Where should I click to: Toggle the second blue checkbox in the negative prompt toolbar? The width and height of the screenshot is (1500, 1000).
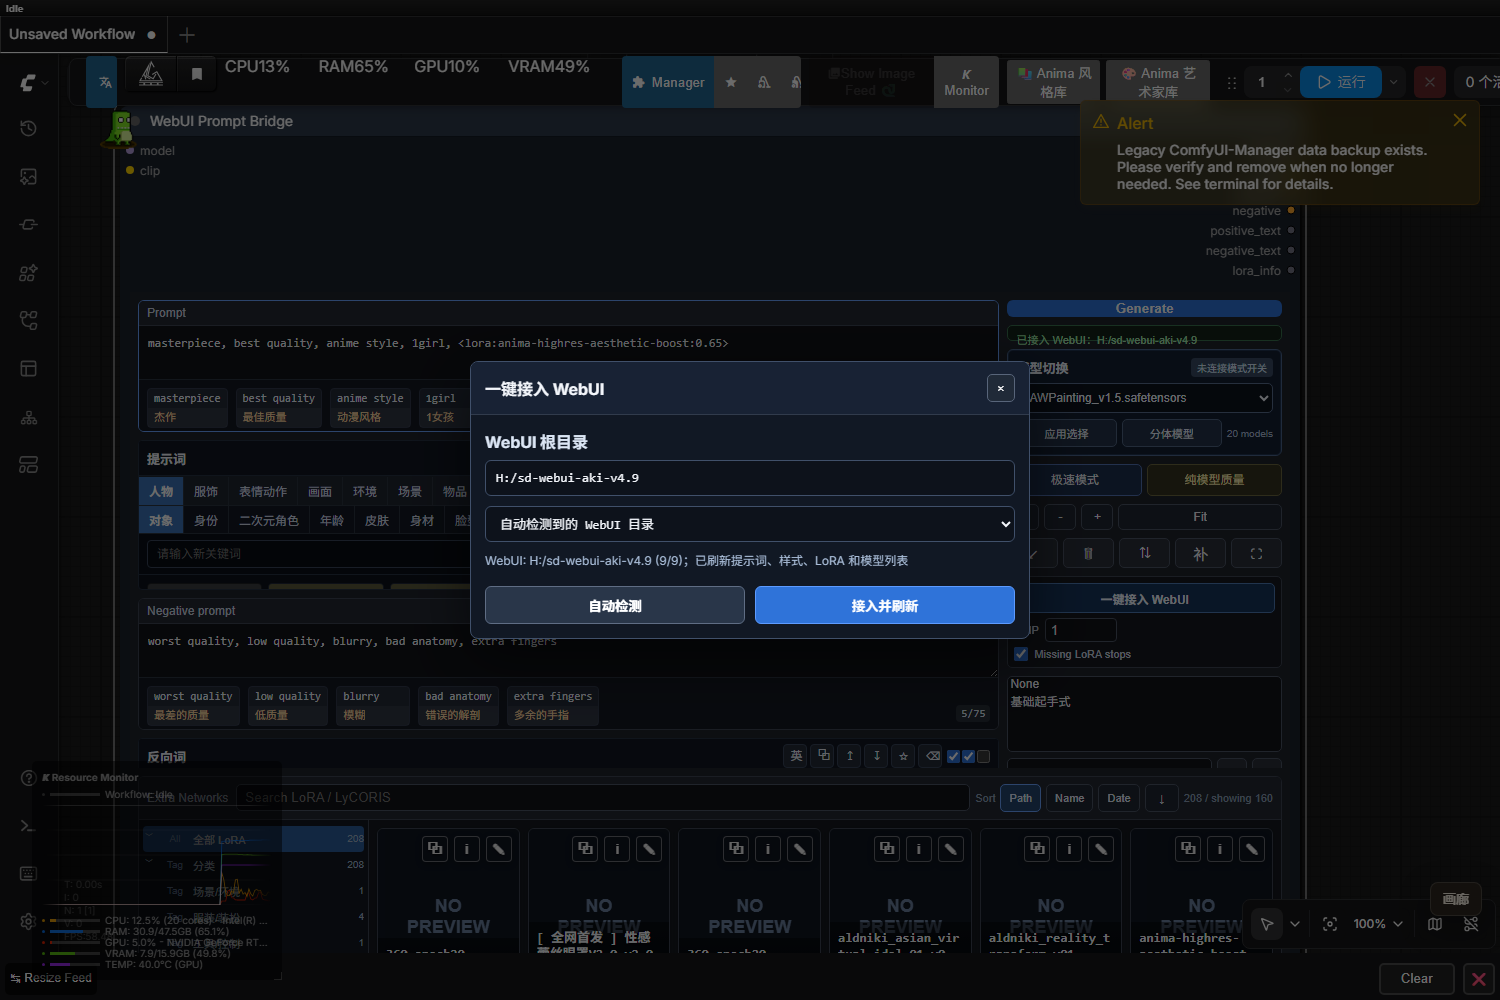pyautogui.click(x=968, y=756)
